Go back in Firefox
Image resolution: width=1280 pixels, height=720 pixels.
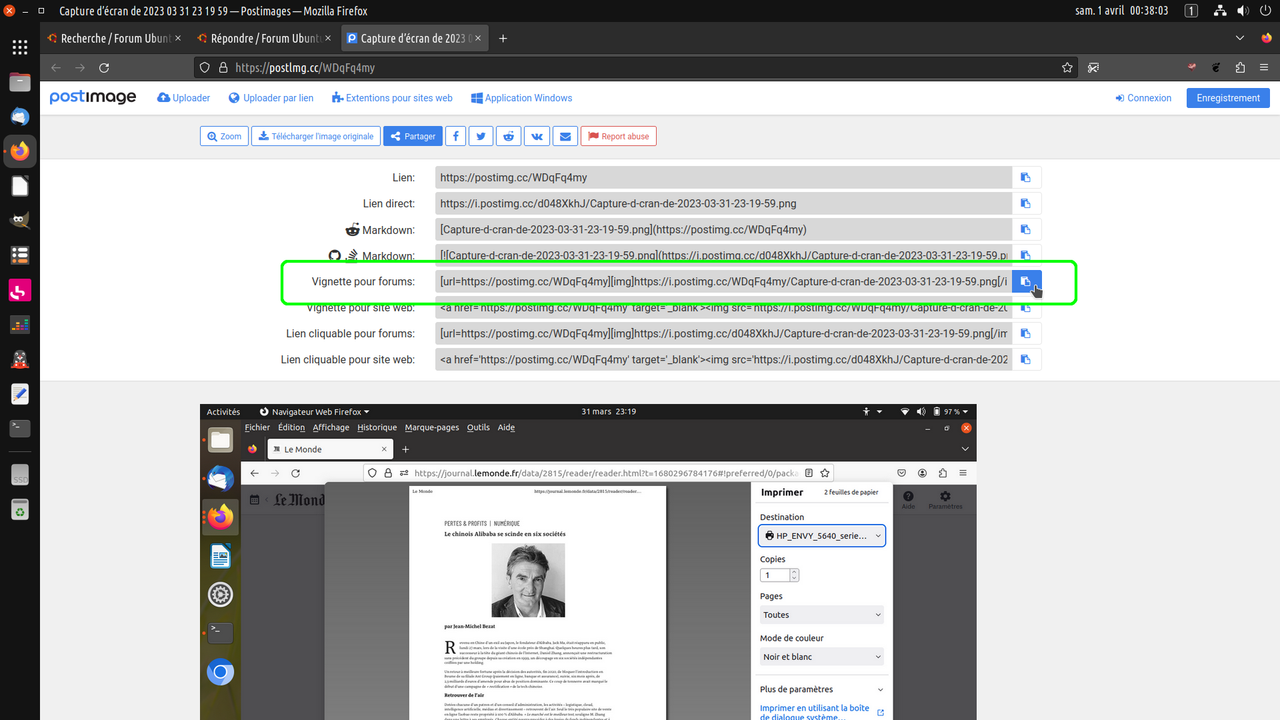click(x=56, y=68)
